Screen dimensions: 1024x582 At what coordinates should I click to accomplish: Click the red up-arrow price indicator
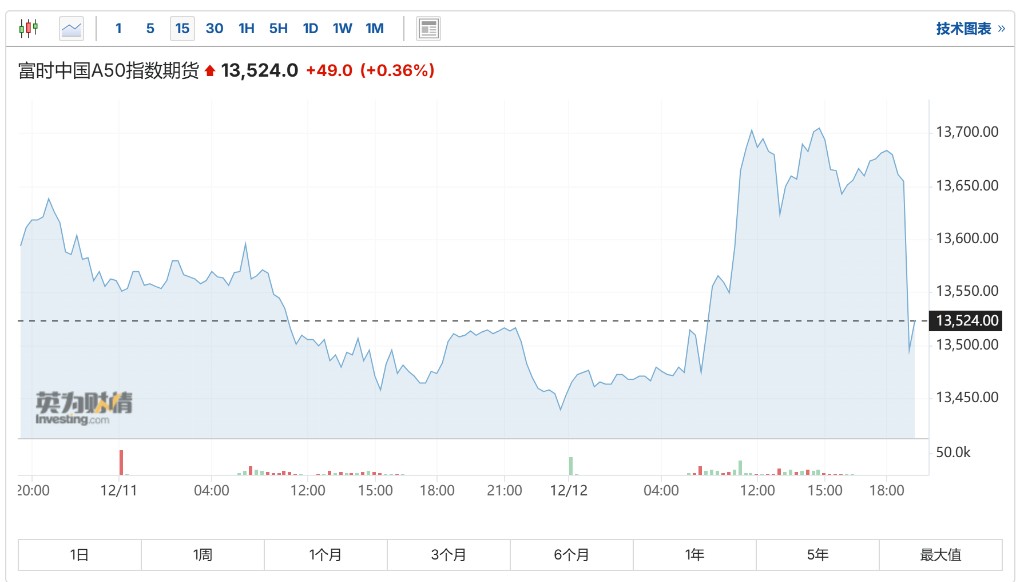(x=210, y=71)
